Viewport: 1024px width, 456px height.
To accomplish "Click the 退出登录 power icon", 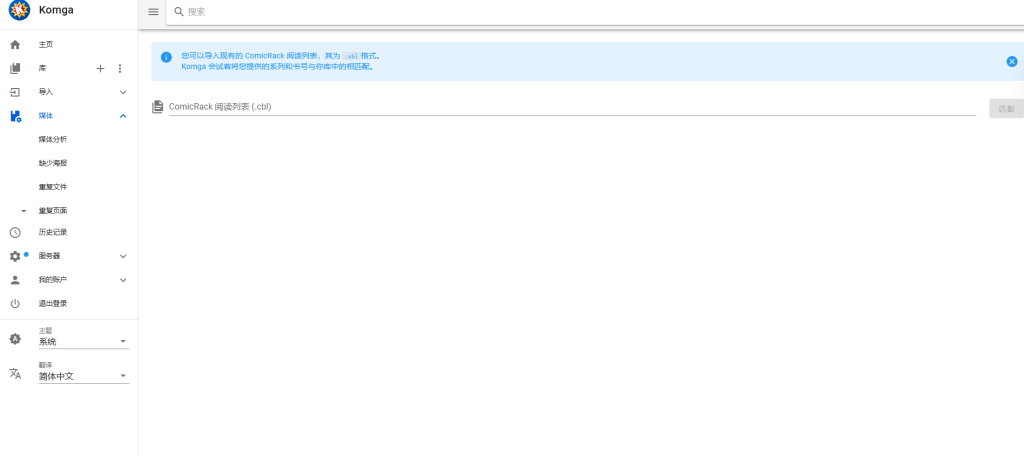I will 15,303.
